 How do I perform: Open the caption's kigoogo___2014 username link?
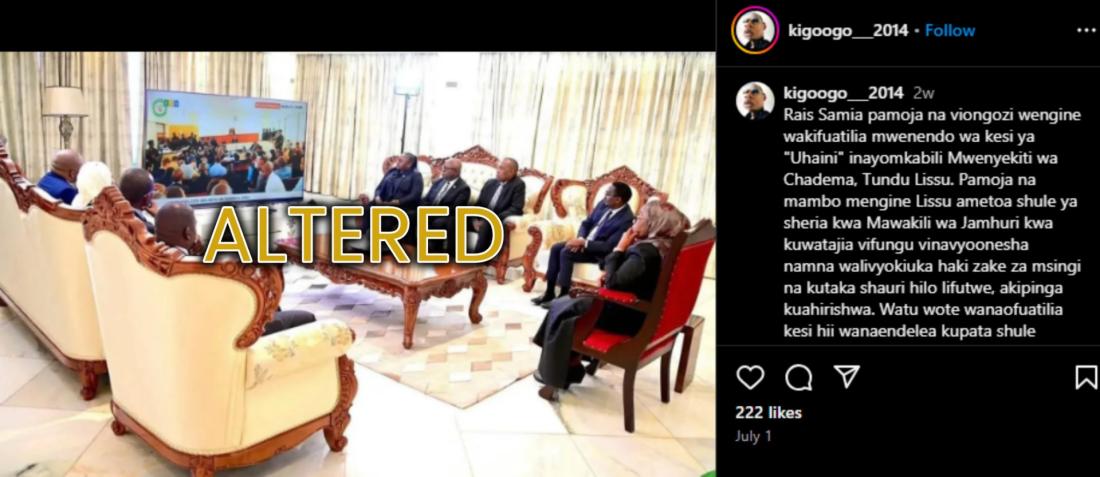pos(843,93)
